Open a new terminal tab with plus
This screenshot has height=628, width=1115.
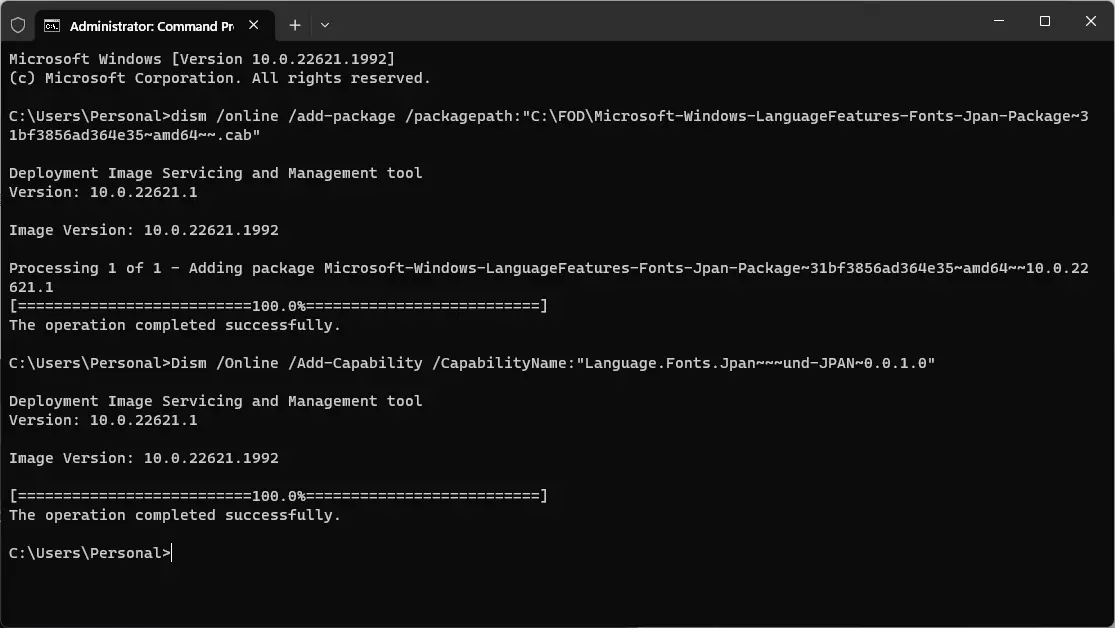(x=294, y=26)
